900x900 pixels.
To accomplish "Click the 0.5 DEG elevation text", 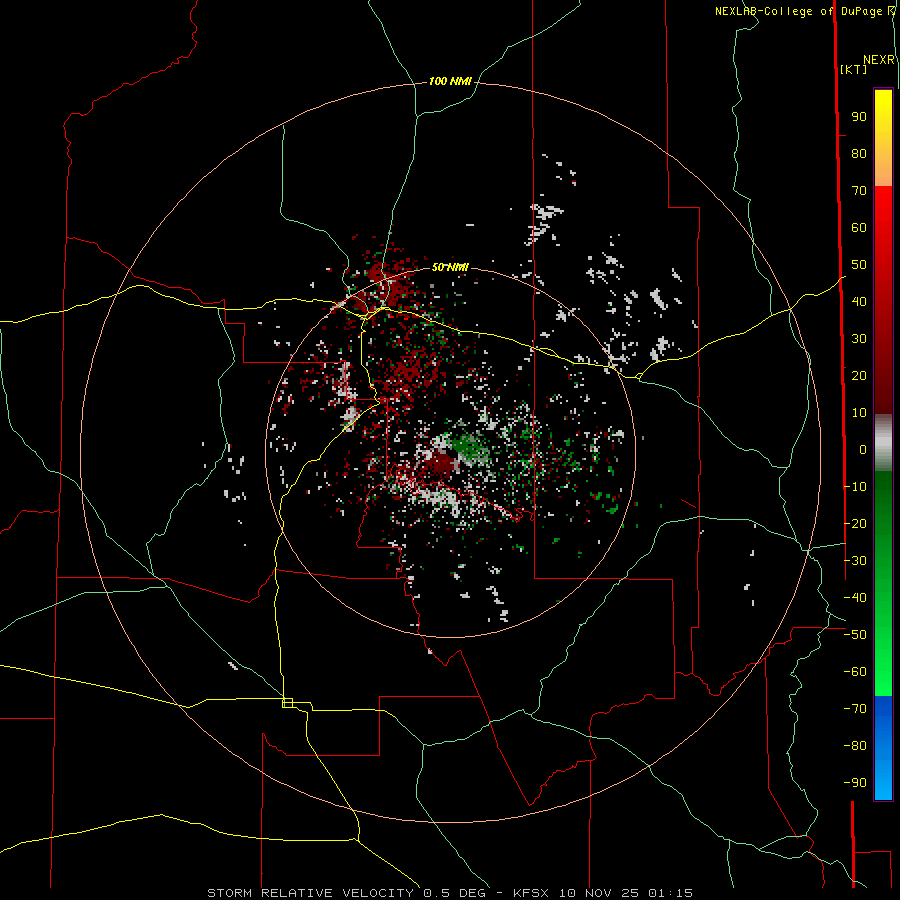I will point(455,893).
